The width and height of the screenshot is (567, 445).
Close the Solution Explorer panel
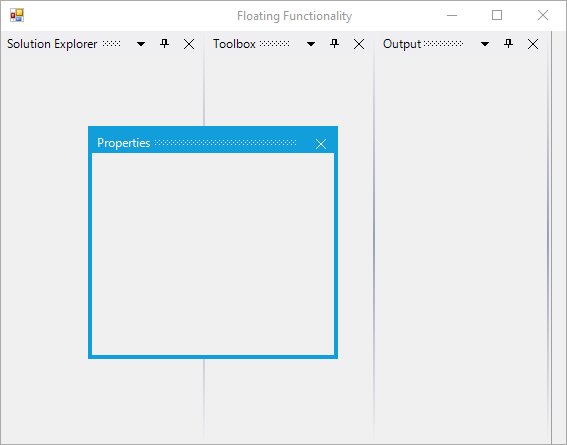pyautogui.click(x=189, y=44)
